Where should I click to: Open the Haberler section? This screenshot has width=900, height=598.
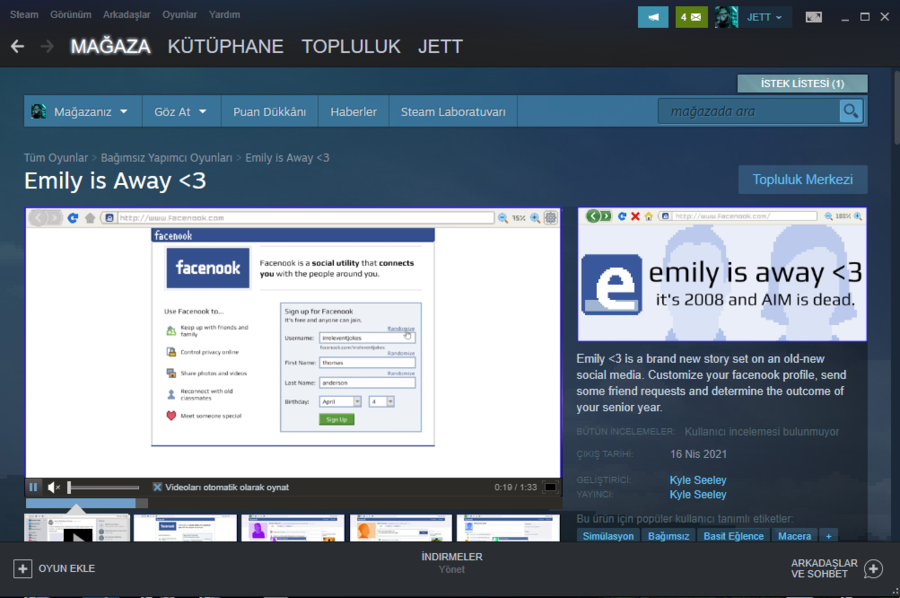[354, 111]
